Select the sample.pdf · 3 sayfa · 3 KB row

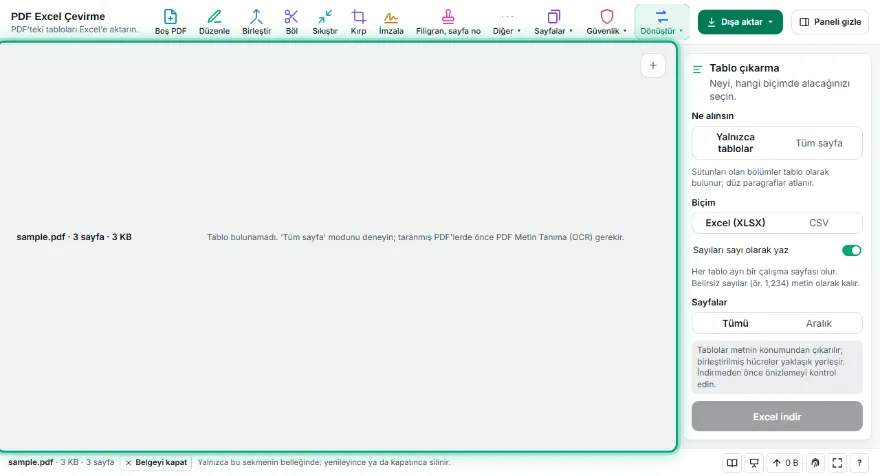pos(74,237)
